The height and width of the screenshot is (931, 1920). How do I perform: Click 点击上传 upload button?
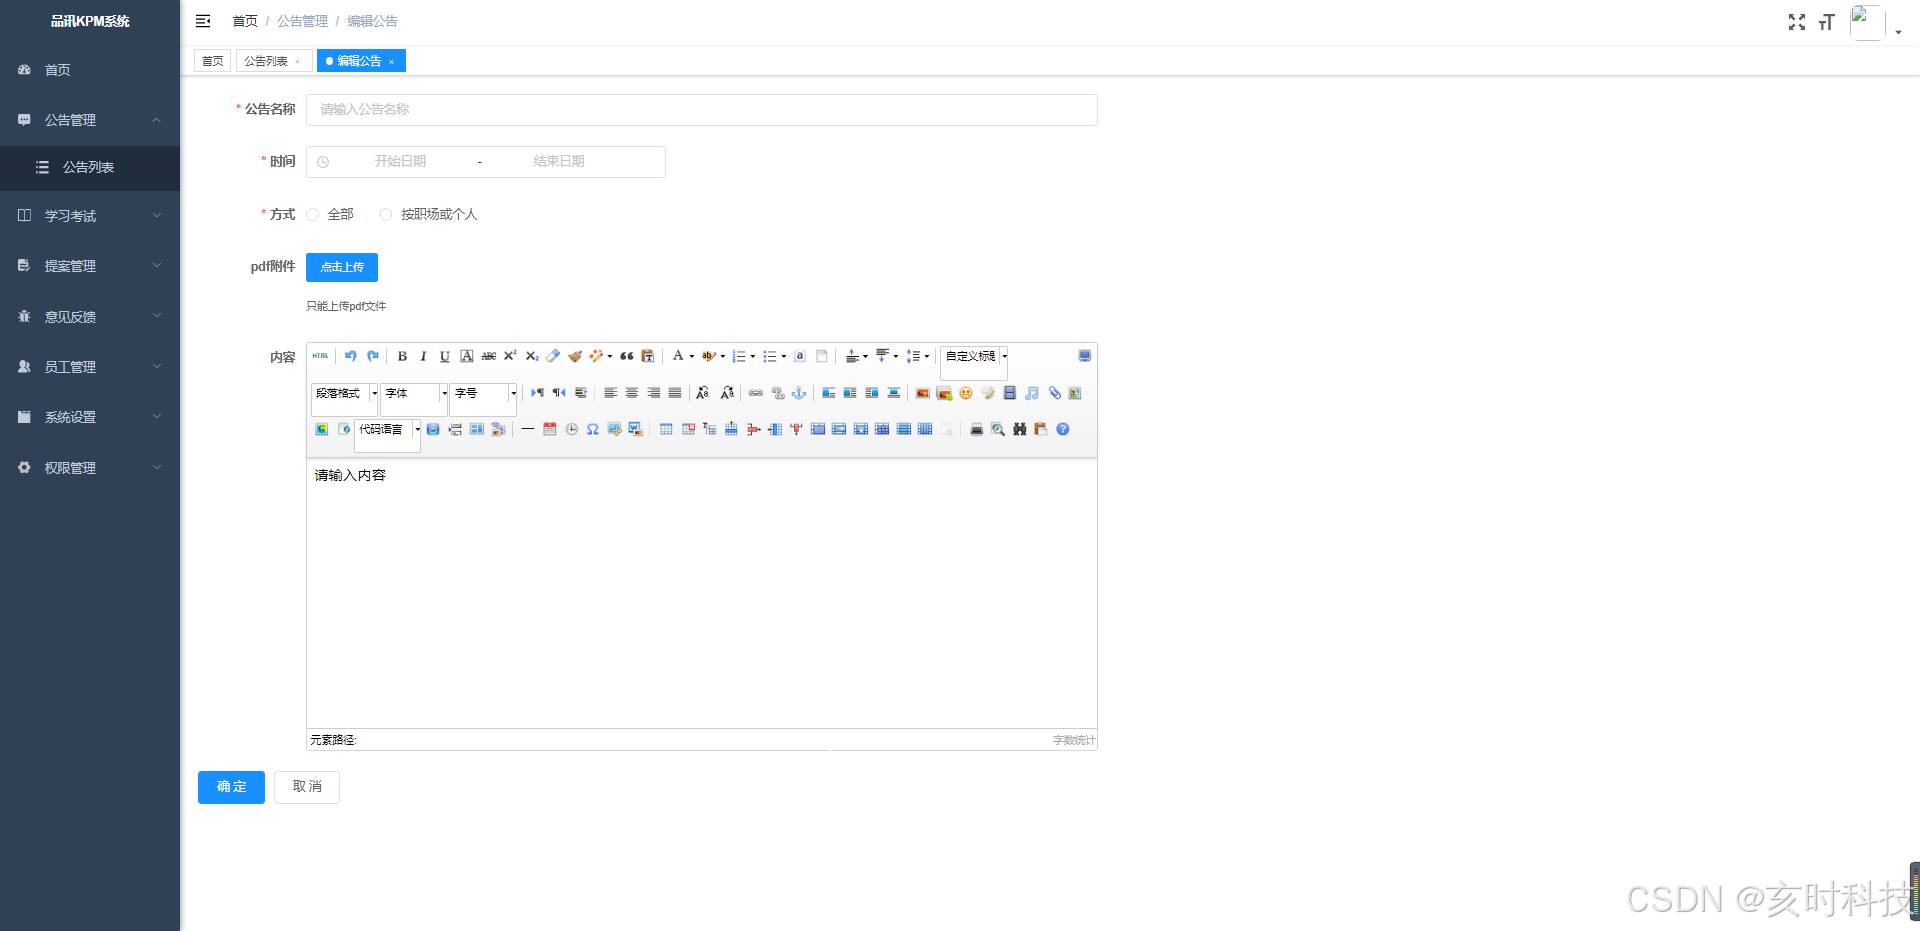342,267
